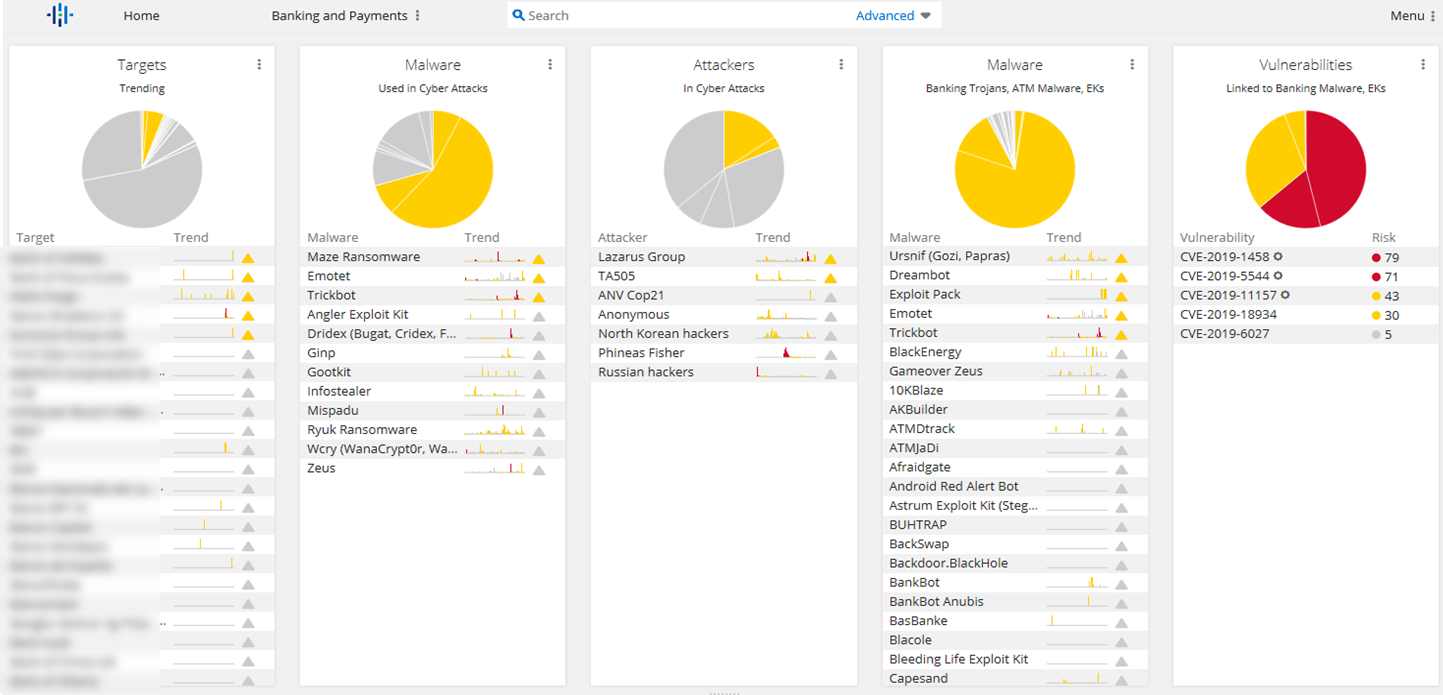
Task: Go to the Home tab
Action: pos(141,16)
